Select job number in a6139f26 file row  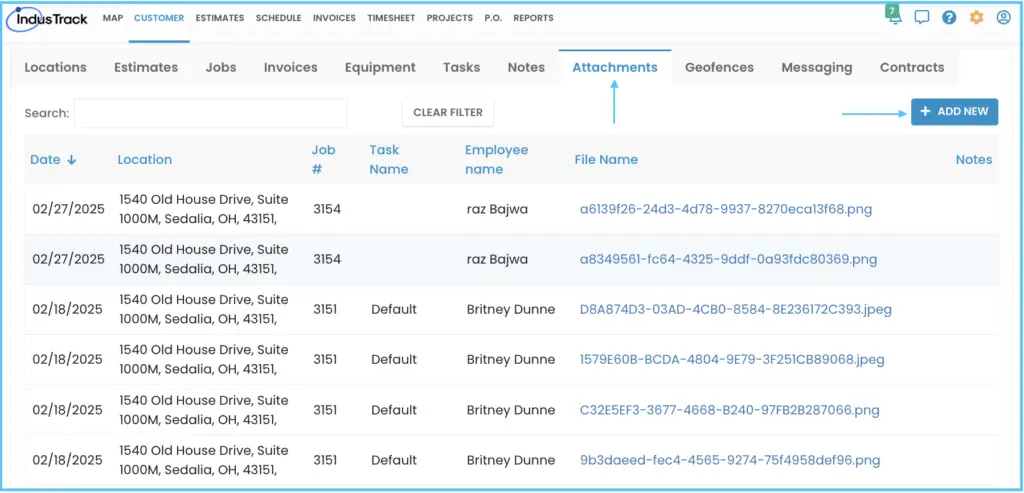[x=327, y=209]
